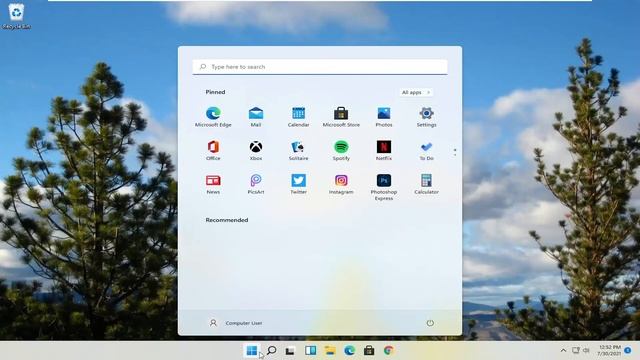Open Widgets from the taskbar
The width and height of the screenshot is (640, 360).
point(310,350)
